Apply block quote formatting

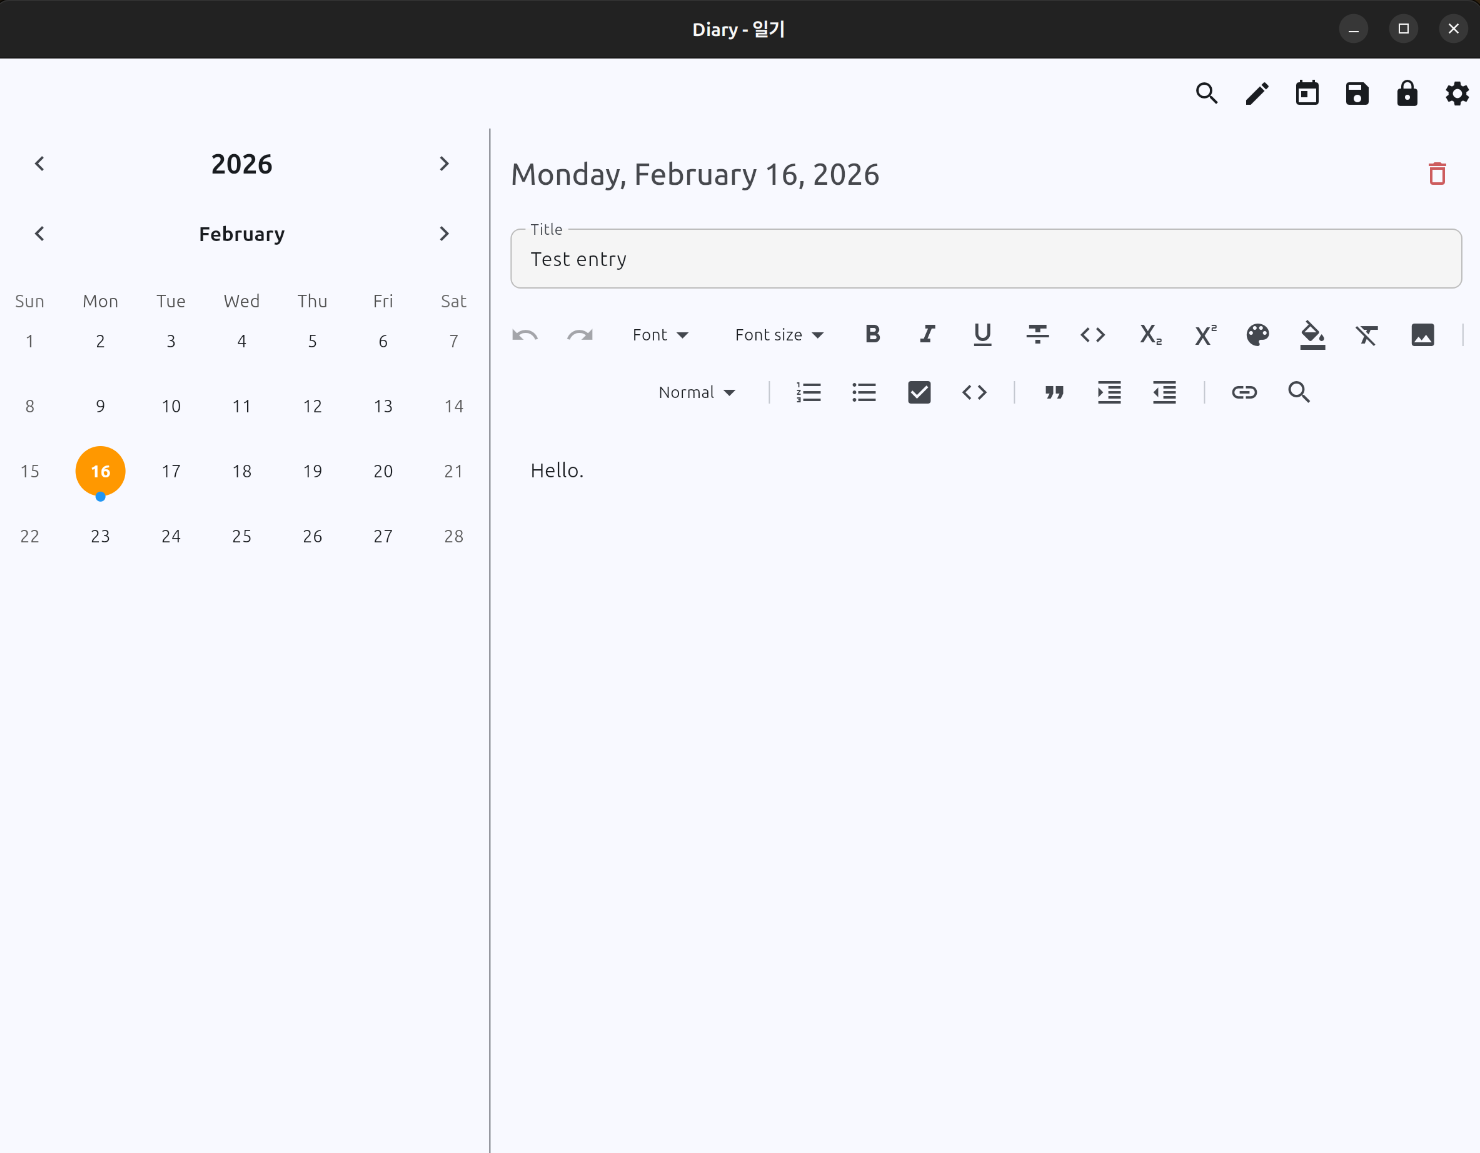pos(1054,393)
